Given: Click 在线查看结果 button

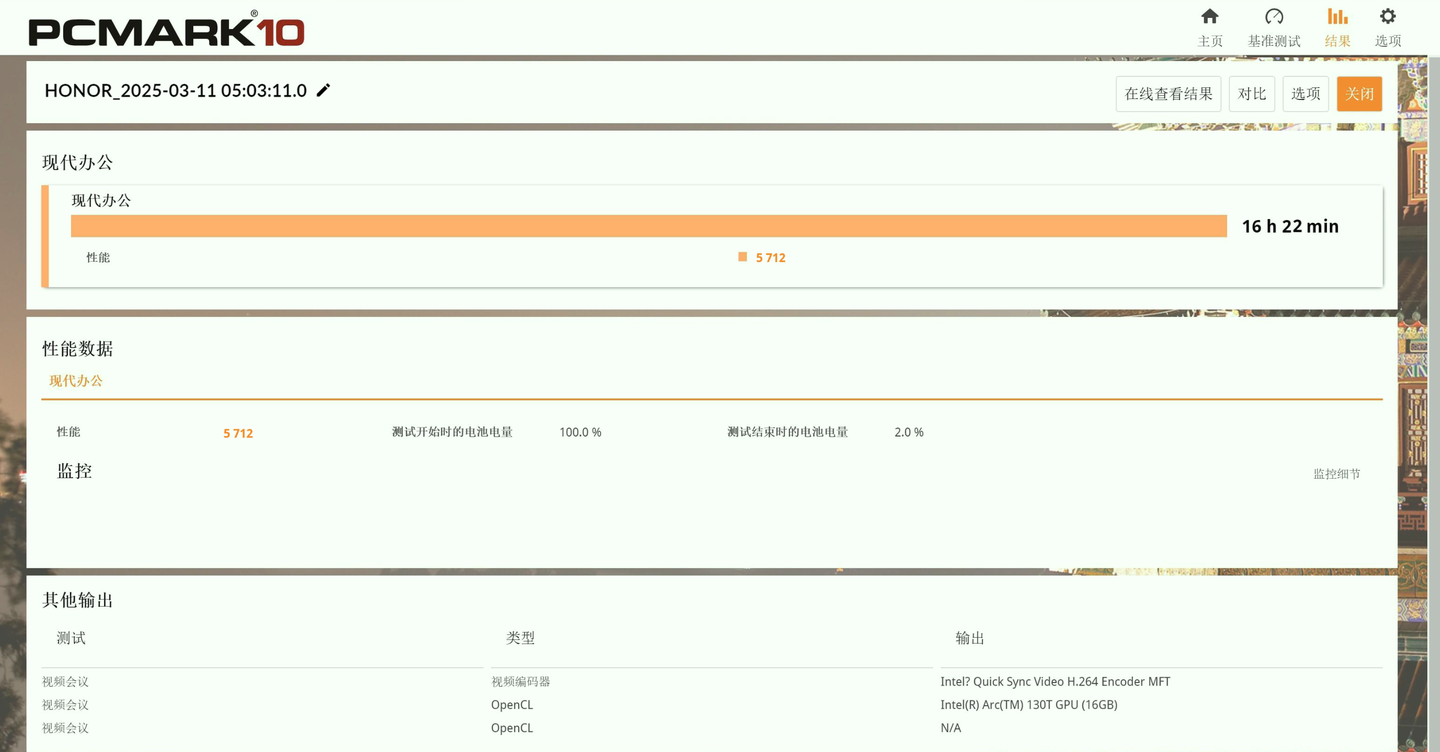Looking at the screenshot, I should click(x=1168, y=94).
